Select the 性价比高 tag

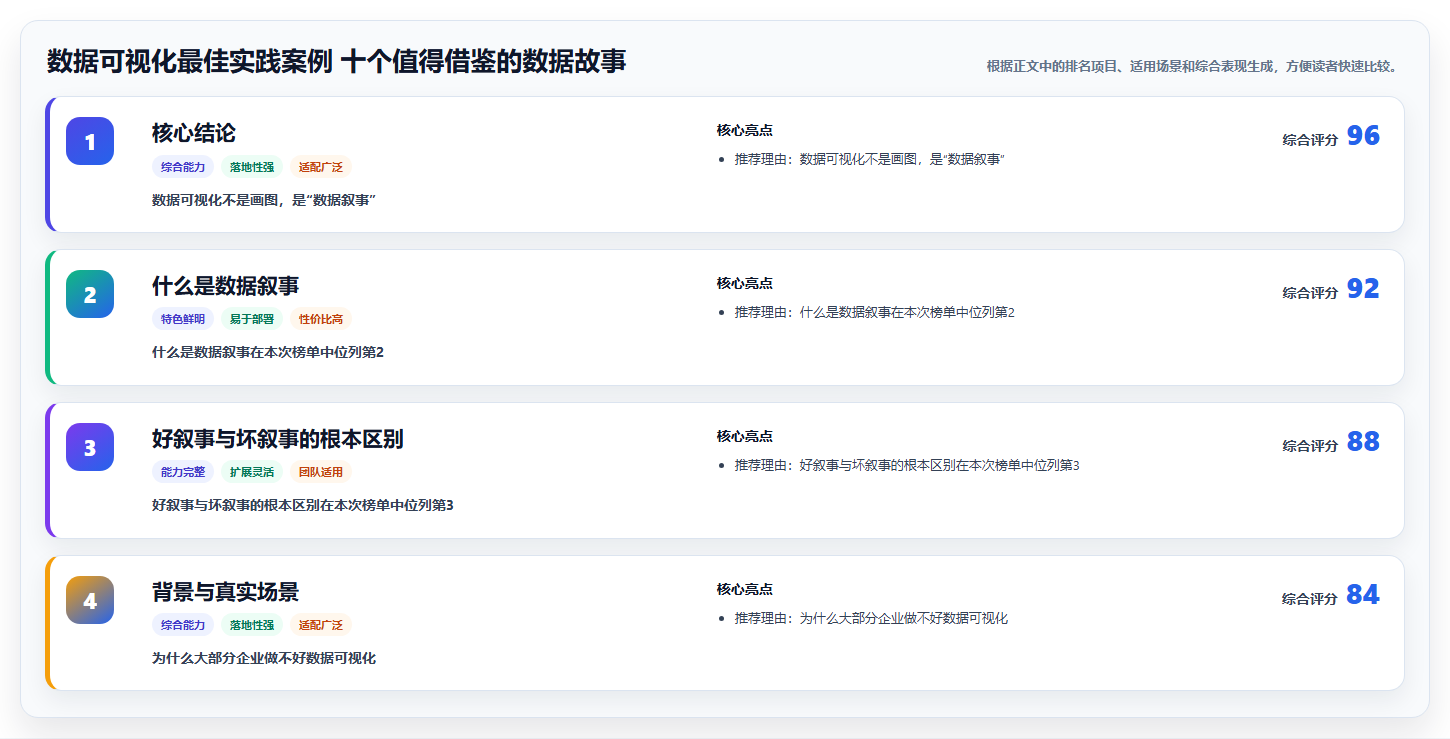coord(321,320)
